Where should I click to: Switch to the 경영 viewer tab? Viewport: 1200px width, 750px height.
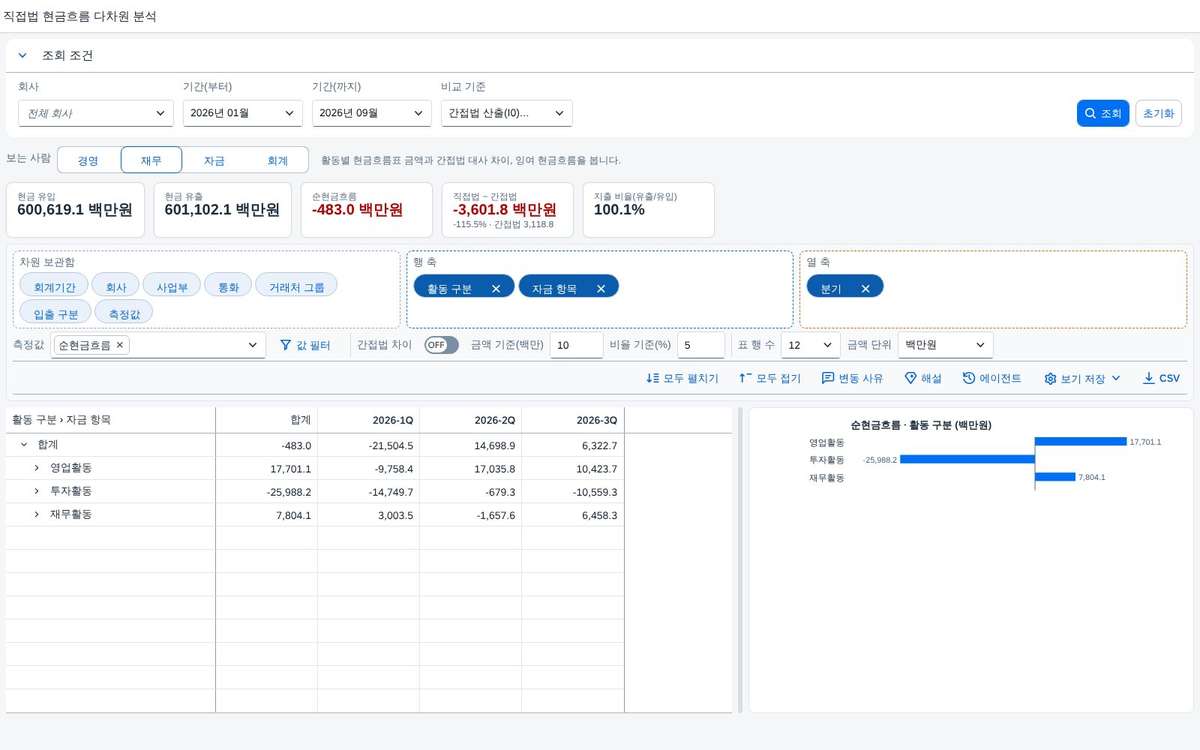[x=89, y=160]
